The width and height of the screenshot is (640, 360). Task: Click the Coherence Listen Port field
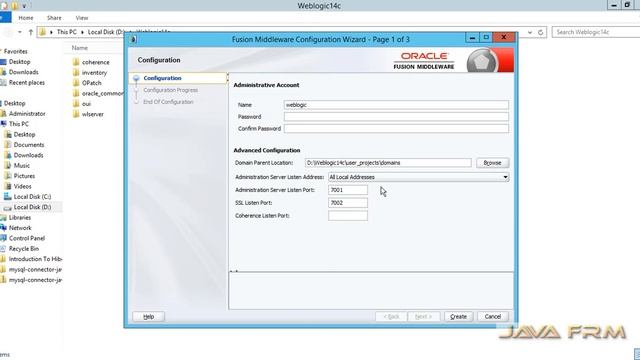coord(348,216)
